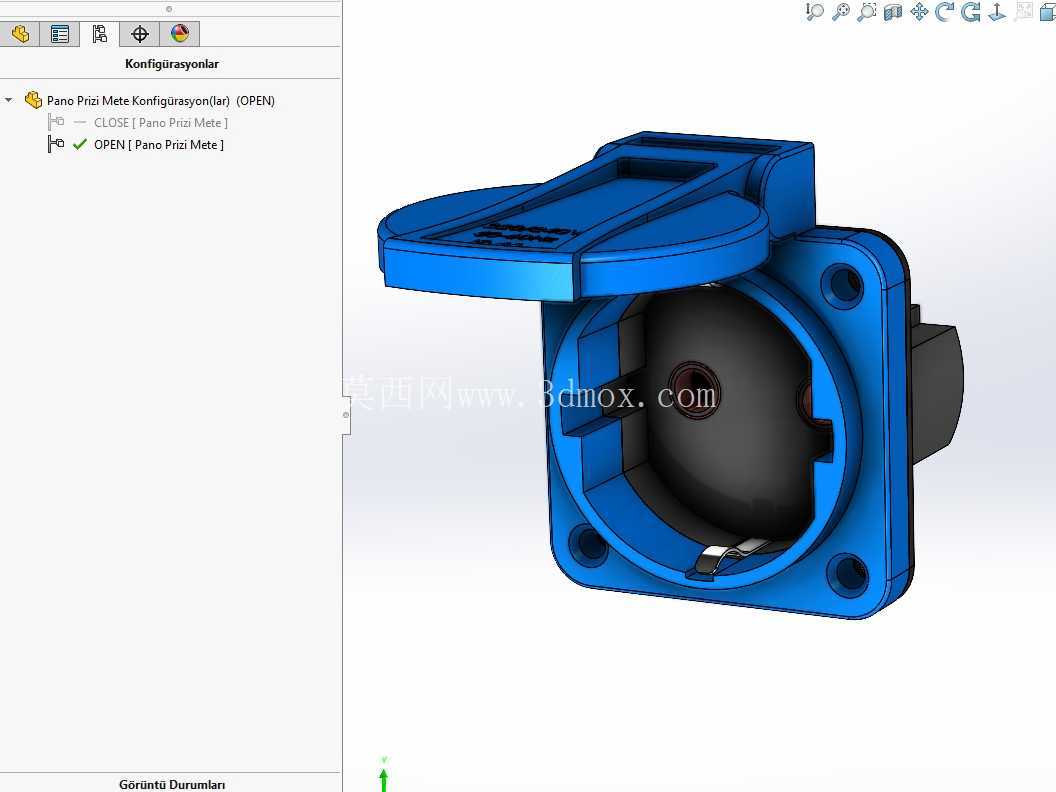The height and width of the screenshot is (792, 1056).
Task: Select the Pano Prizi Mete Konfigürasyon(lar) root
Action: 161,100
